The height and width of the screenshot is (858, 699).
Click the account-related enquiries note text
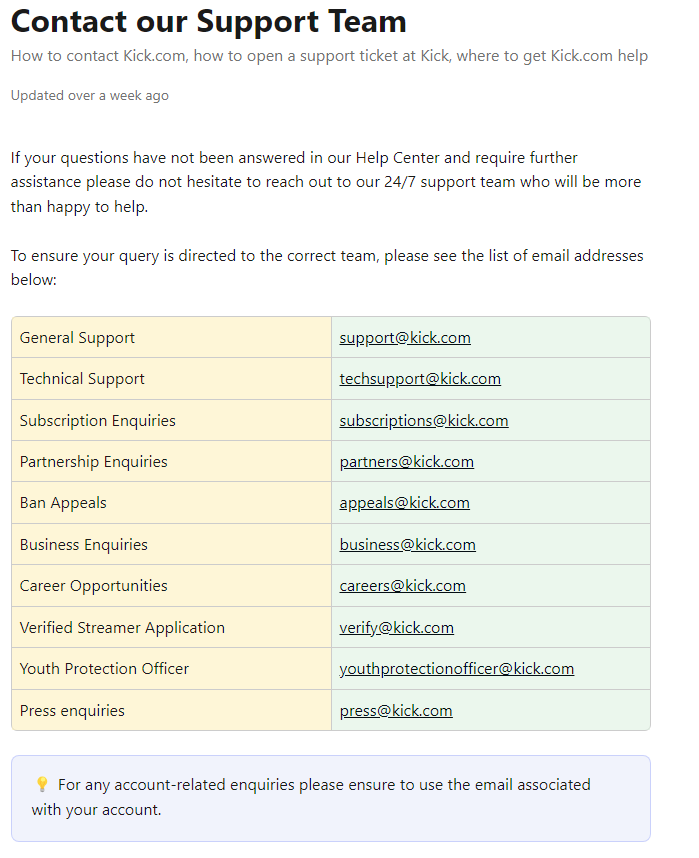pyautogui.click(x=311, y=797)
